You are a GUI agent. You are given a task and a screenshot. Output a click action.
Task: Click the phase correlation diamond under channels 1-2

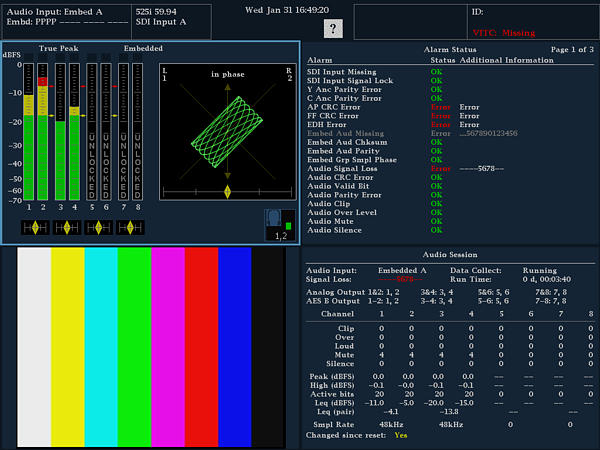coord(37,227)
